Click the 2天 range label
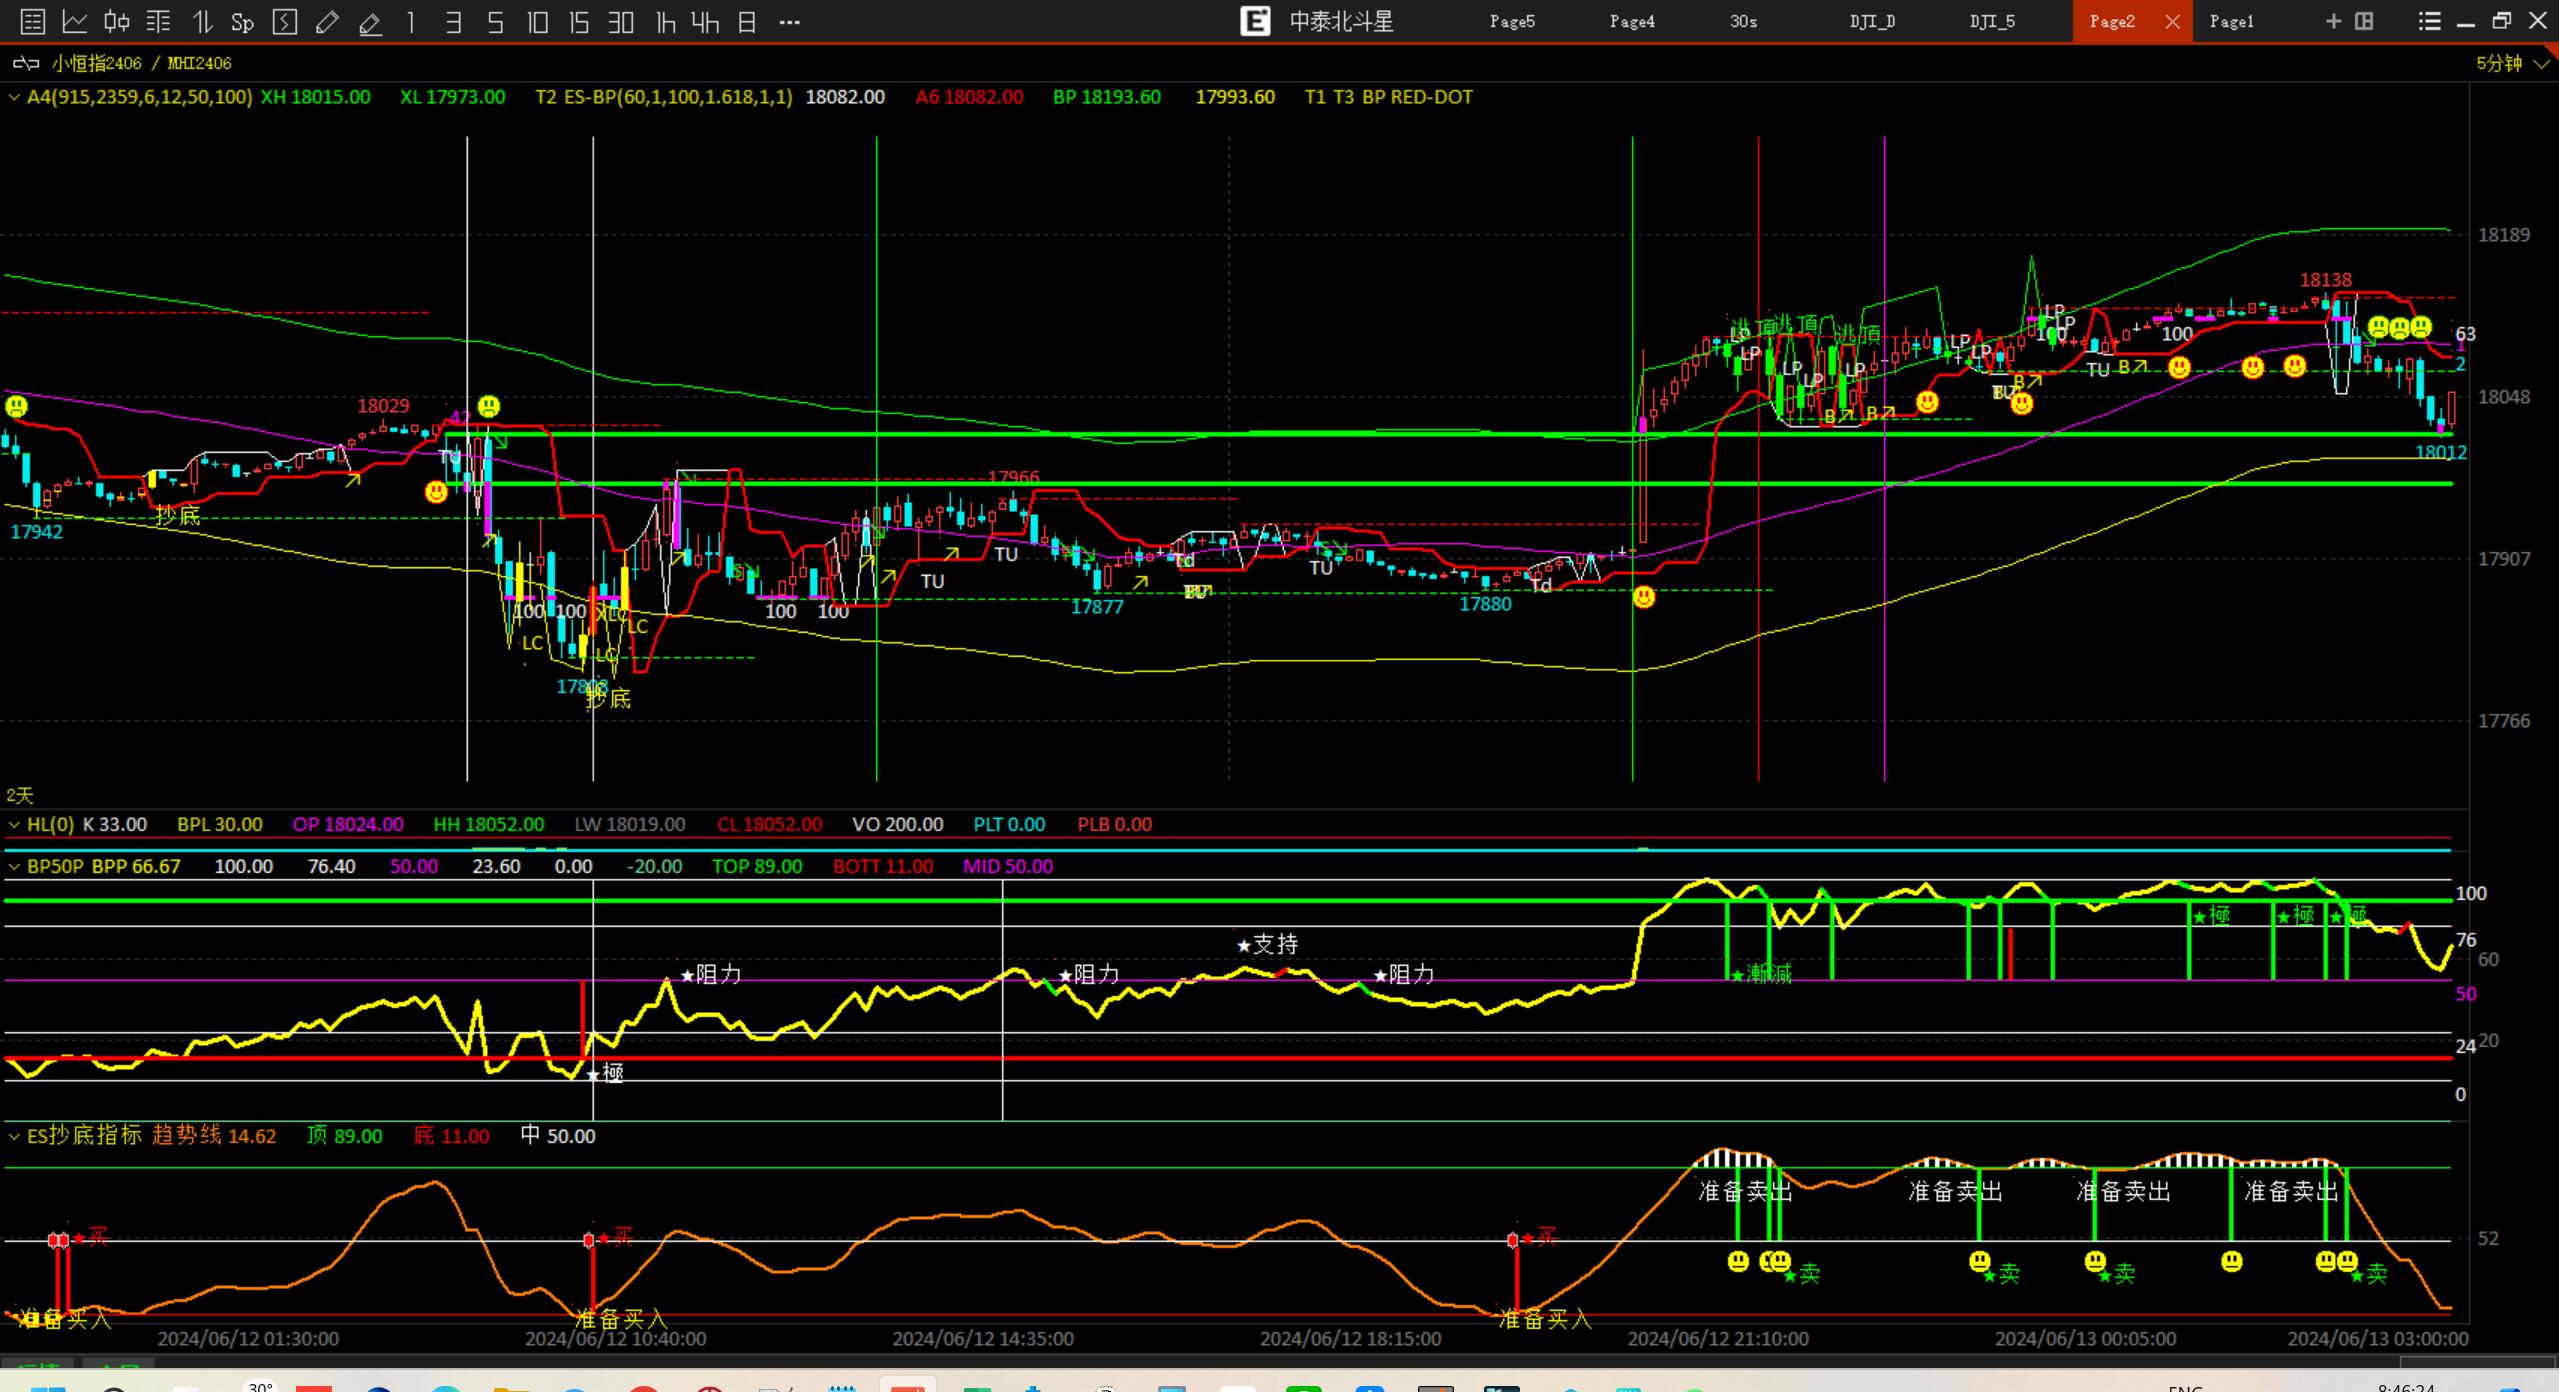Screen dimensions: 2559x1392 pos(20,795)
